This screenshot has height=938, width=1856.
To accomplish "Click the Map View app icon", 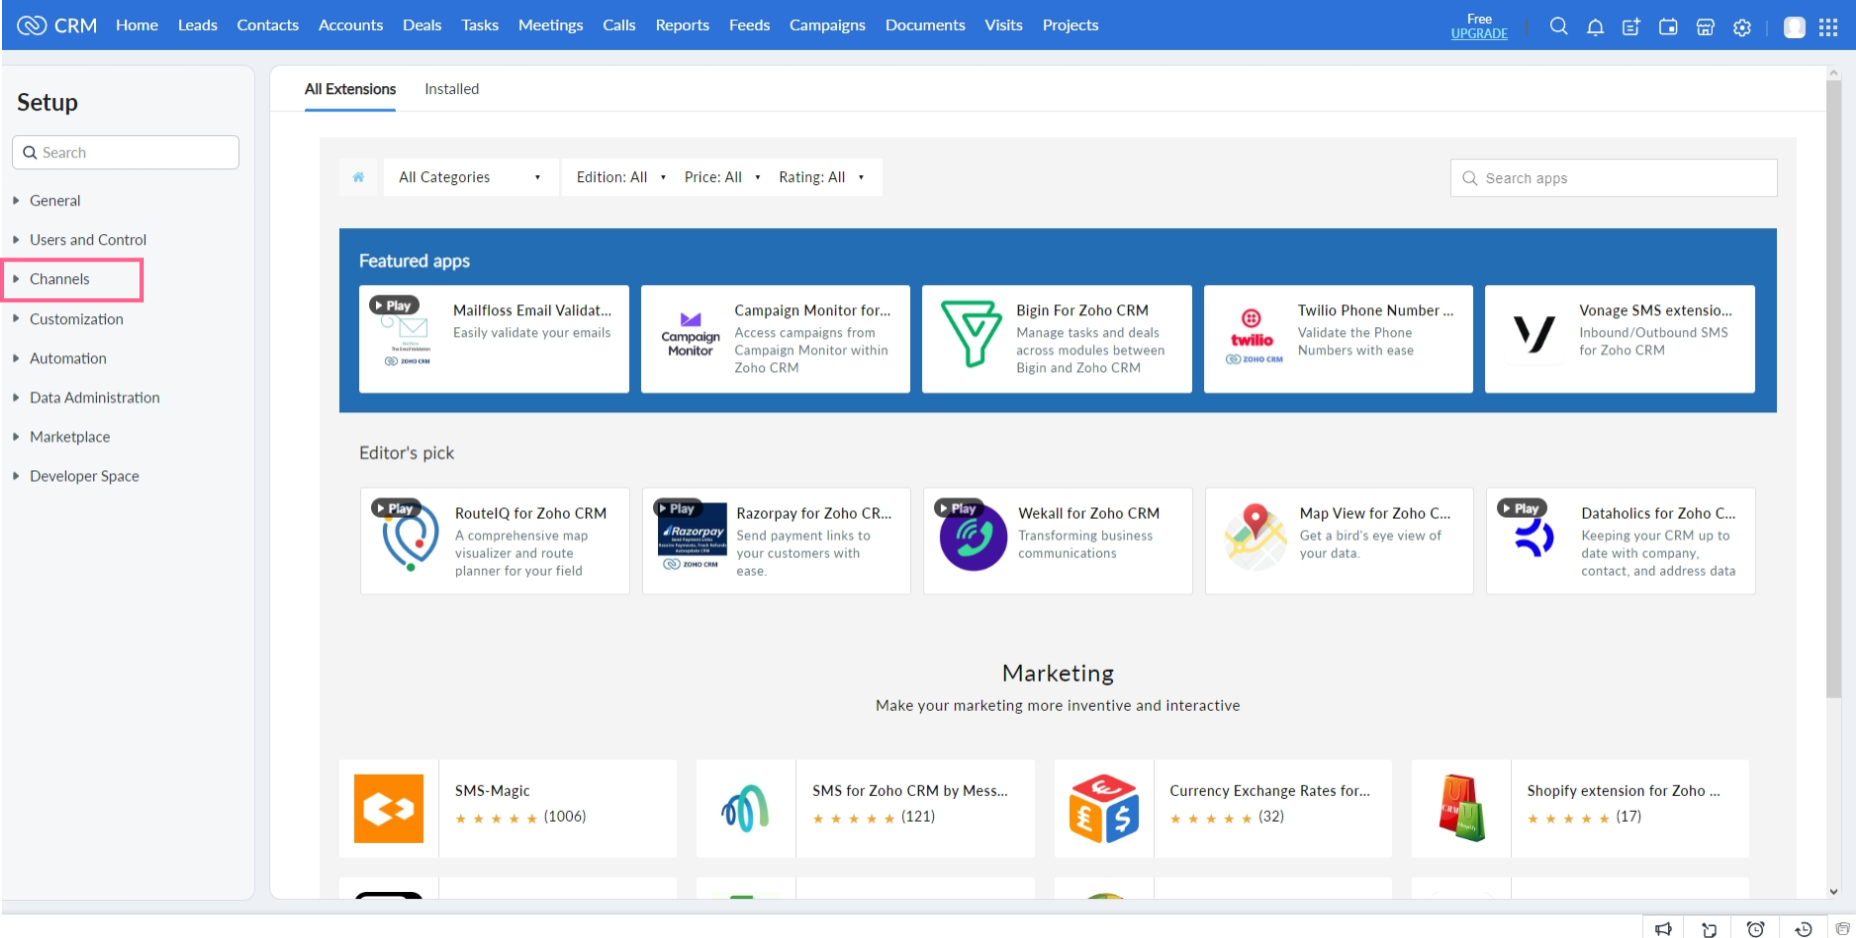I will pyautogui.click(x=1255, y=537).
